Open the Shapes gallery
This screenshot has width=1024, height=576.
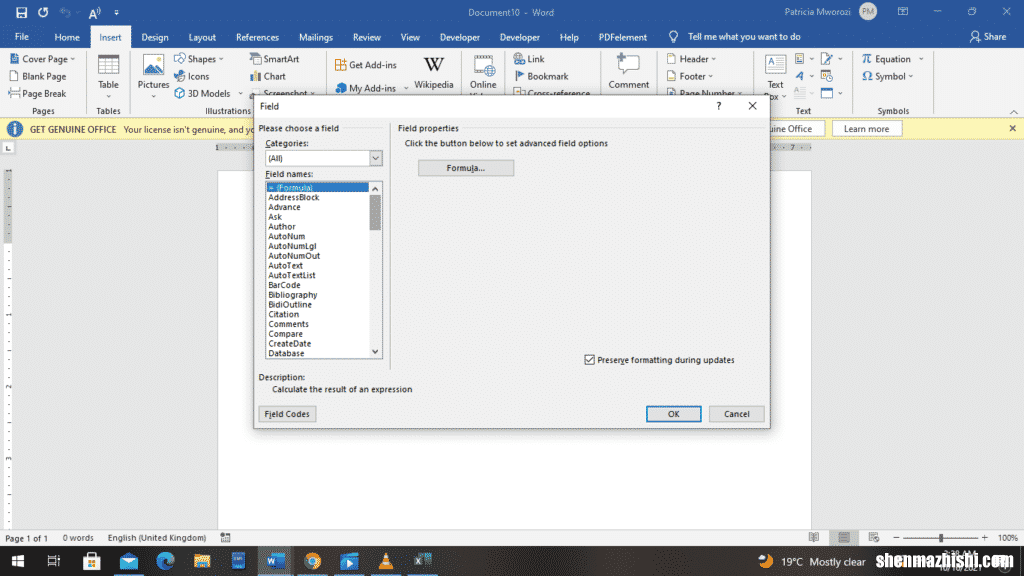tap(199, 59)
